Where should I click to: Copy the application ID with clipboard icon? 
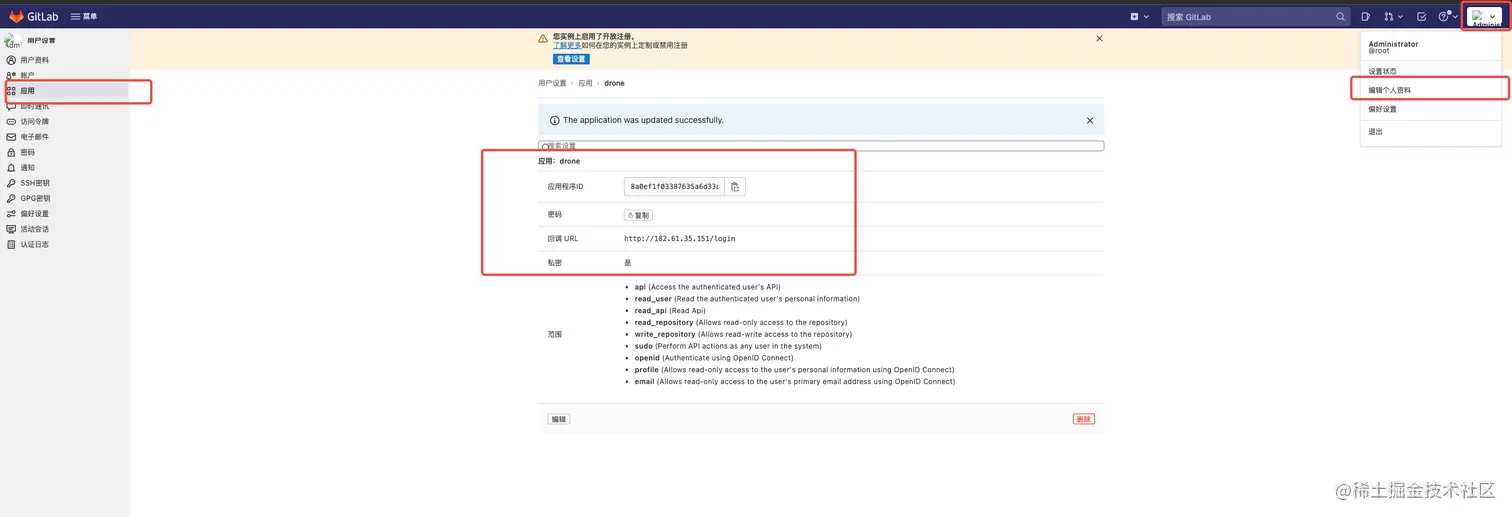[x=735, y=187]
